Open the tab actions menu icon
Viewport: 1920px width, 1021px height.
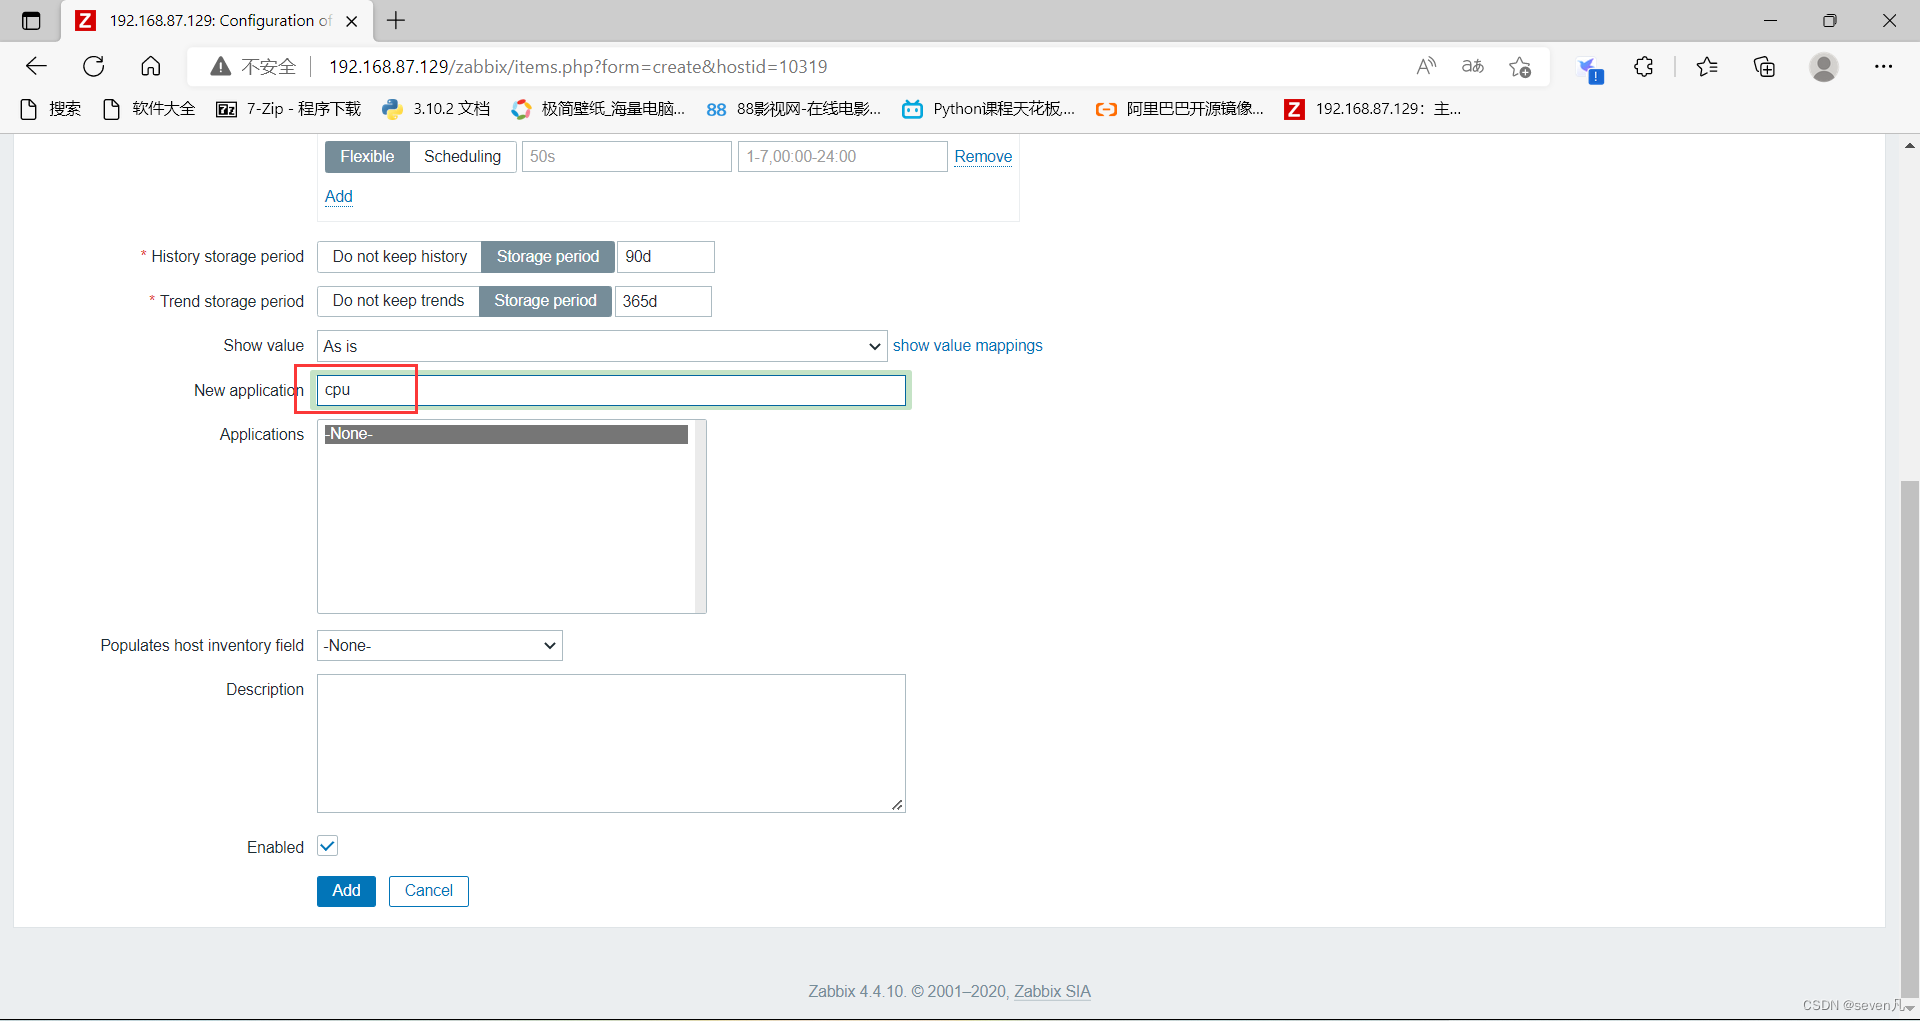31,20
